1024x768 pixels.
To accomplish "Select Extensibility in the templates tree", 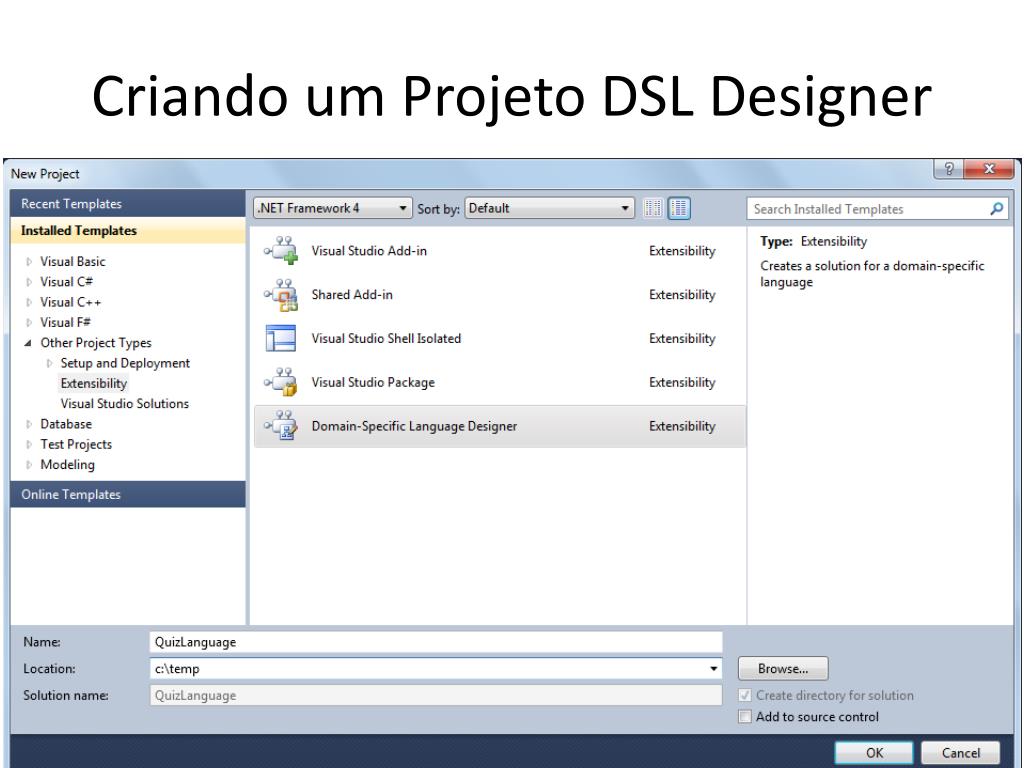I will pos(93,383).
